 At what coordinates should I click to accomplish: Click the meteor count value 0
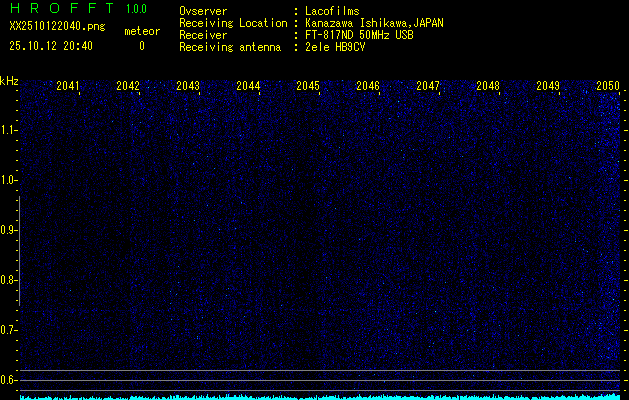141,46
